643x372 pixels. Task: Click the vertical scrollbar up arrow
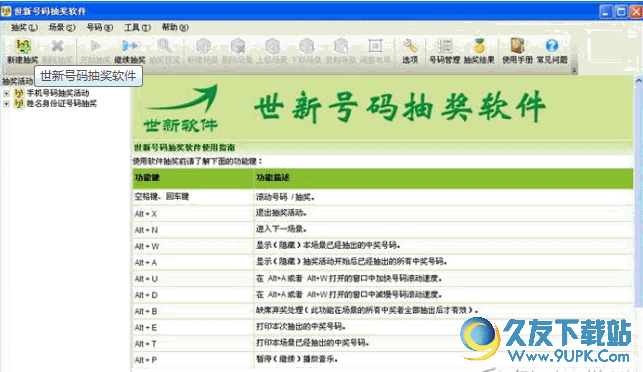pos(638,81)
